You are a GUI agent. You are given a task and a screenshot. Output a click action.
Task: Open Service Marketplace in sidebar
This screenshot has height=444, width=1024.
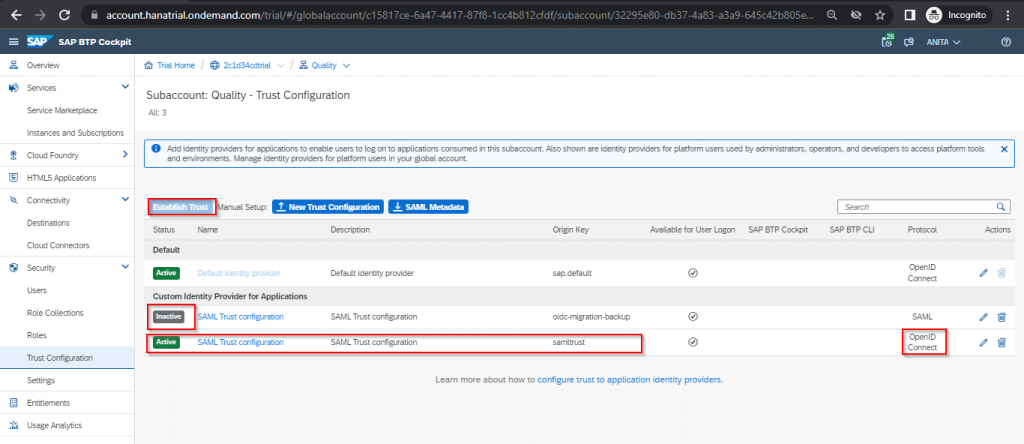coord(62,110)
